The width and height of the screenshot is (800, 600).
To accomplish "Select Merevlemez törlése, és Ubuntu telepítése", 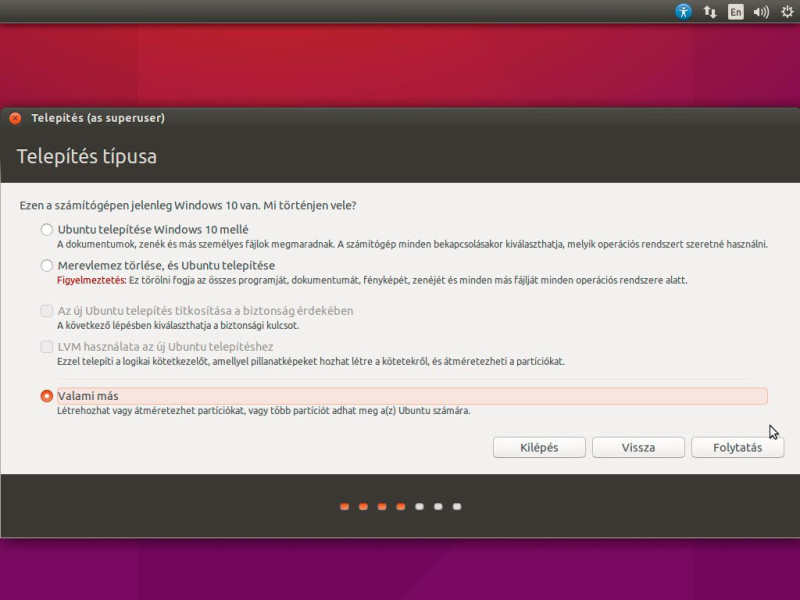I will [46, 265].
